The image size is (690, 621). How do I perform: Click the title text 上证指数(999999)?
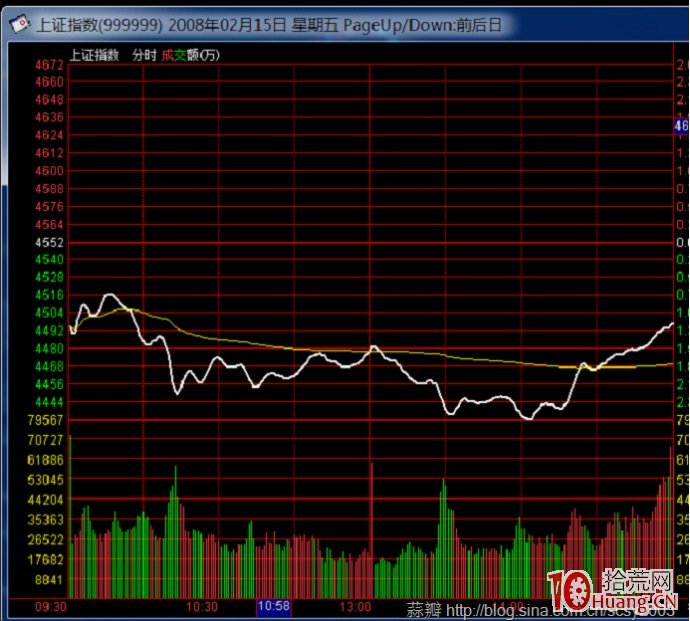[99, 25]
